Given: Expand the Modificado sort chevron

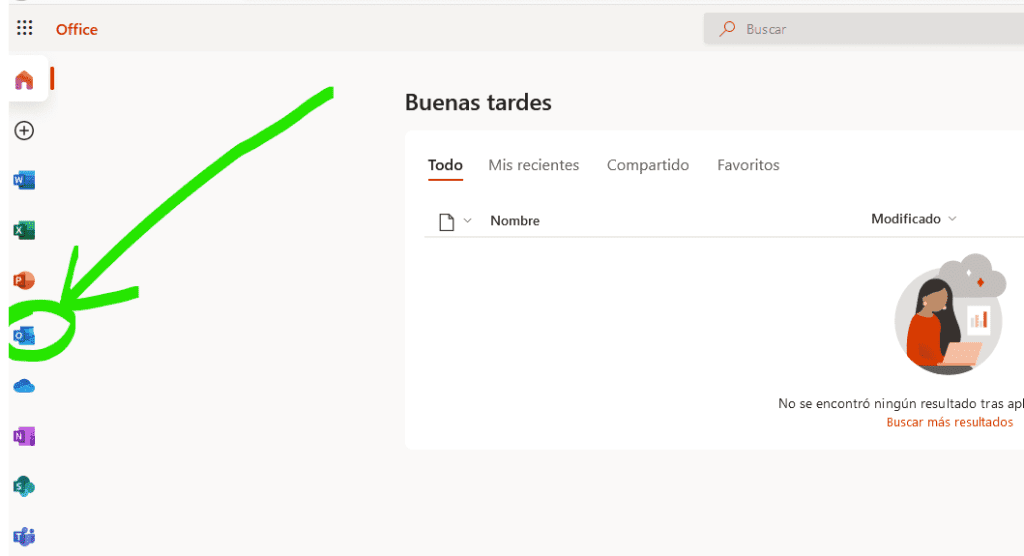Looking at the screenshot, I should pos(952,219).
